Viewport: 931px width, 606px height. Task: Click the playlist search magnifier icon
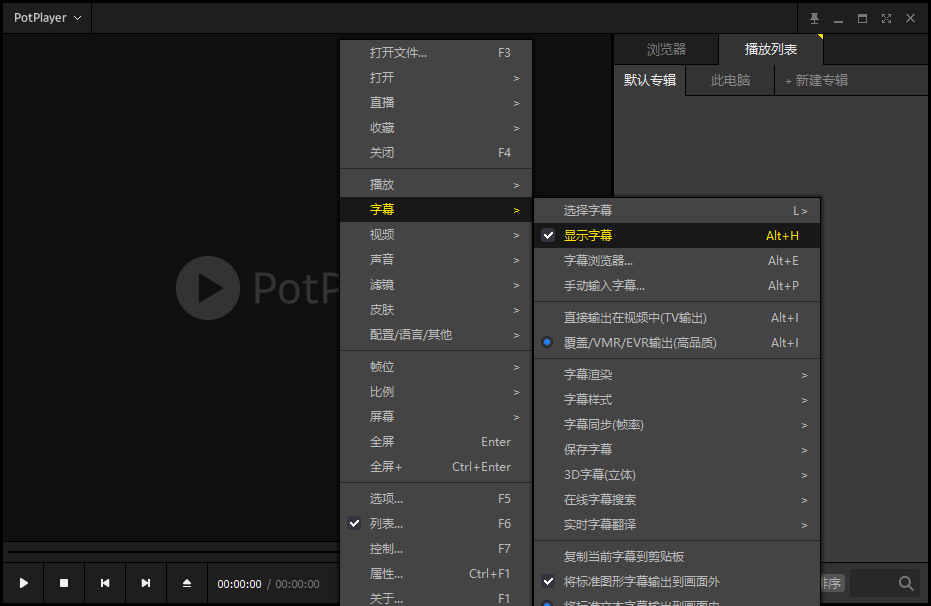coord(905,582)
